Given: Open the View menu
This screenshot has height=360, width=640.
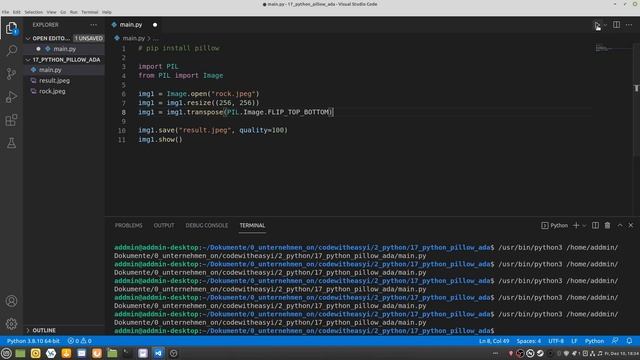Looking at the screenshot, I should point(51,12).
